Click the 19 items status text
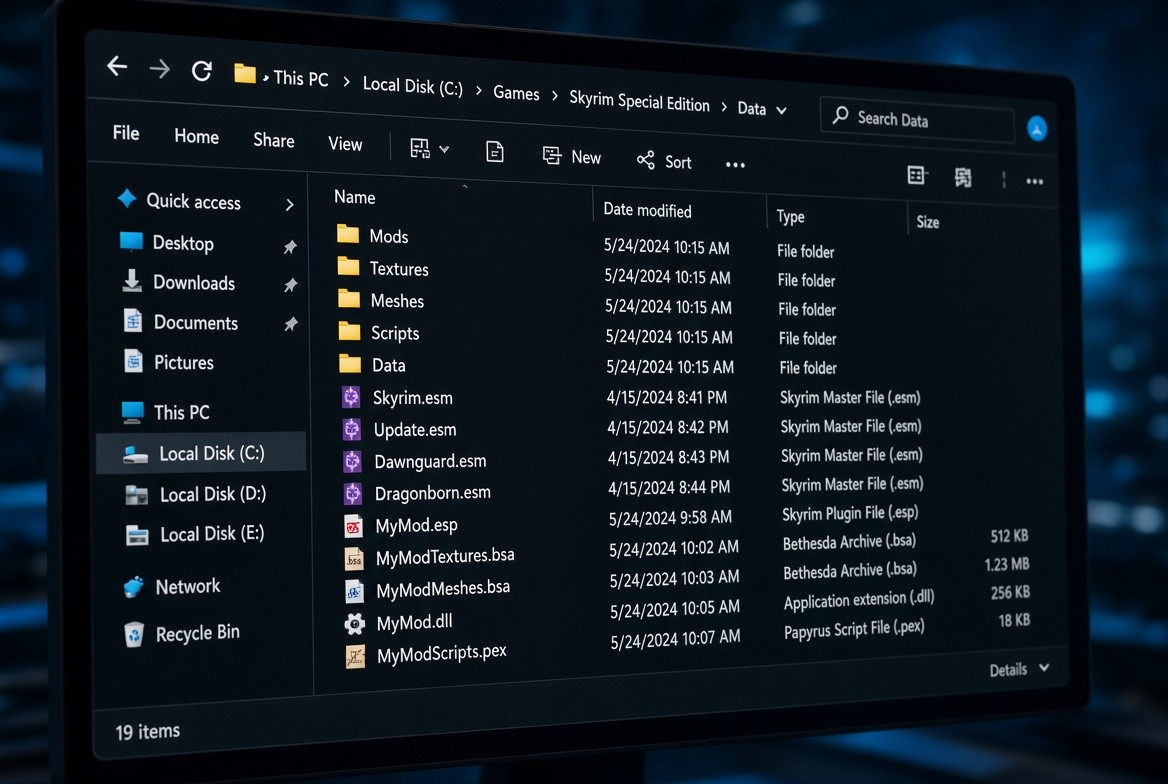This screenshot has width=1168, height=784. 147,732
